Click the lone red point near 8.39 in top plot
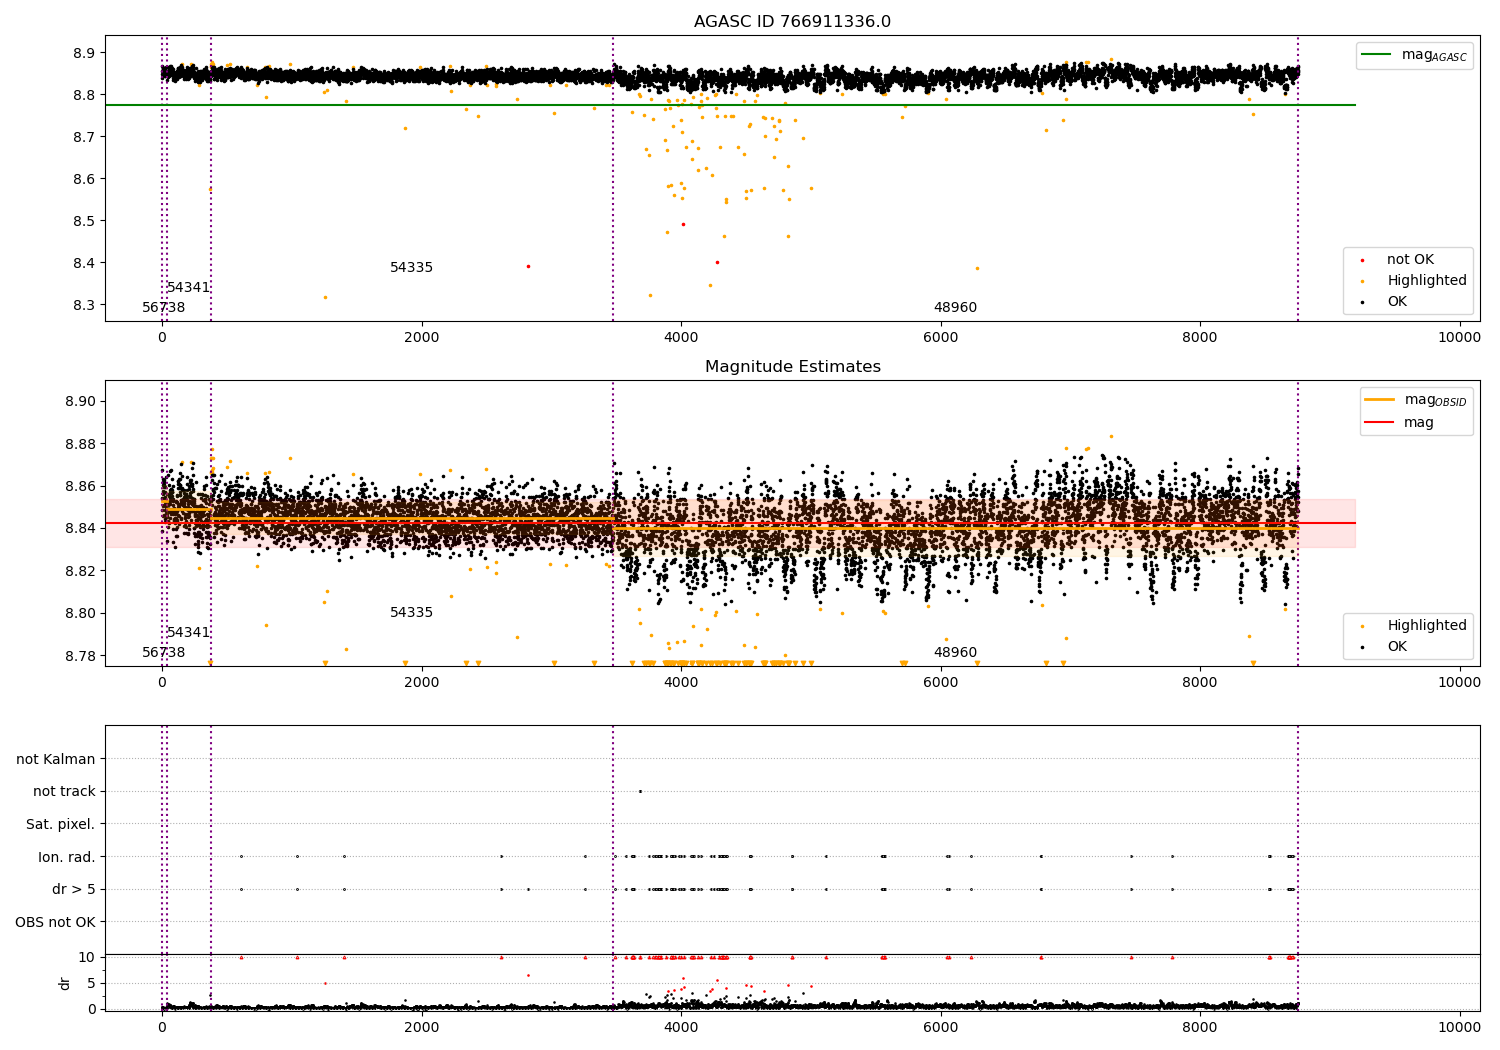 (528, 266)
